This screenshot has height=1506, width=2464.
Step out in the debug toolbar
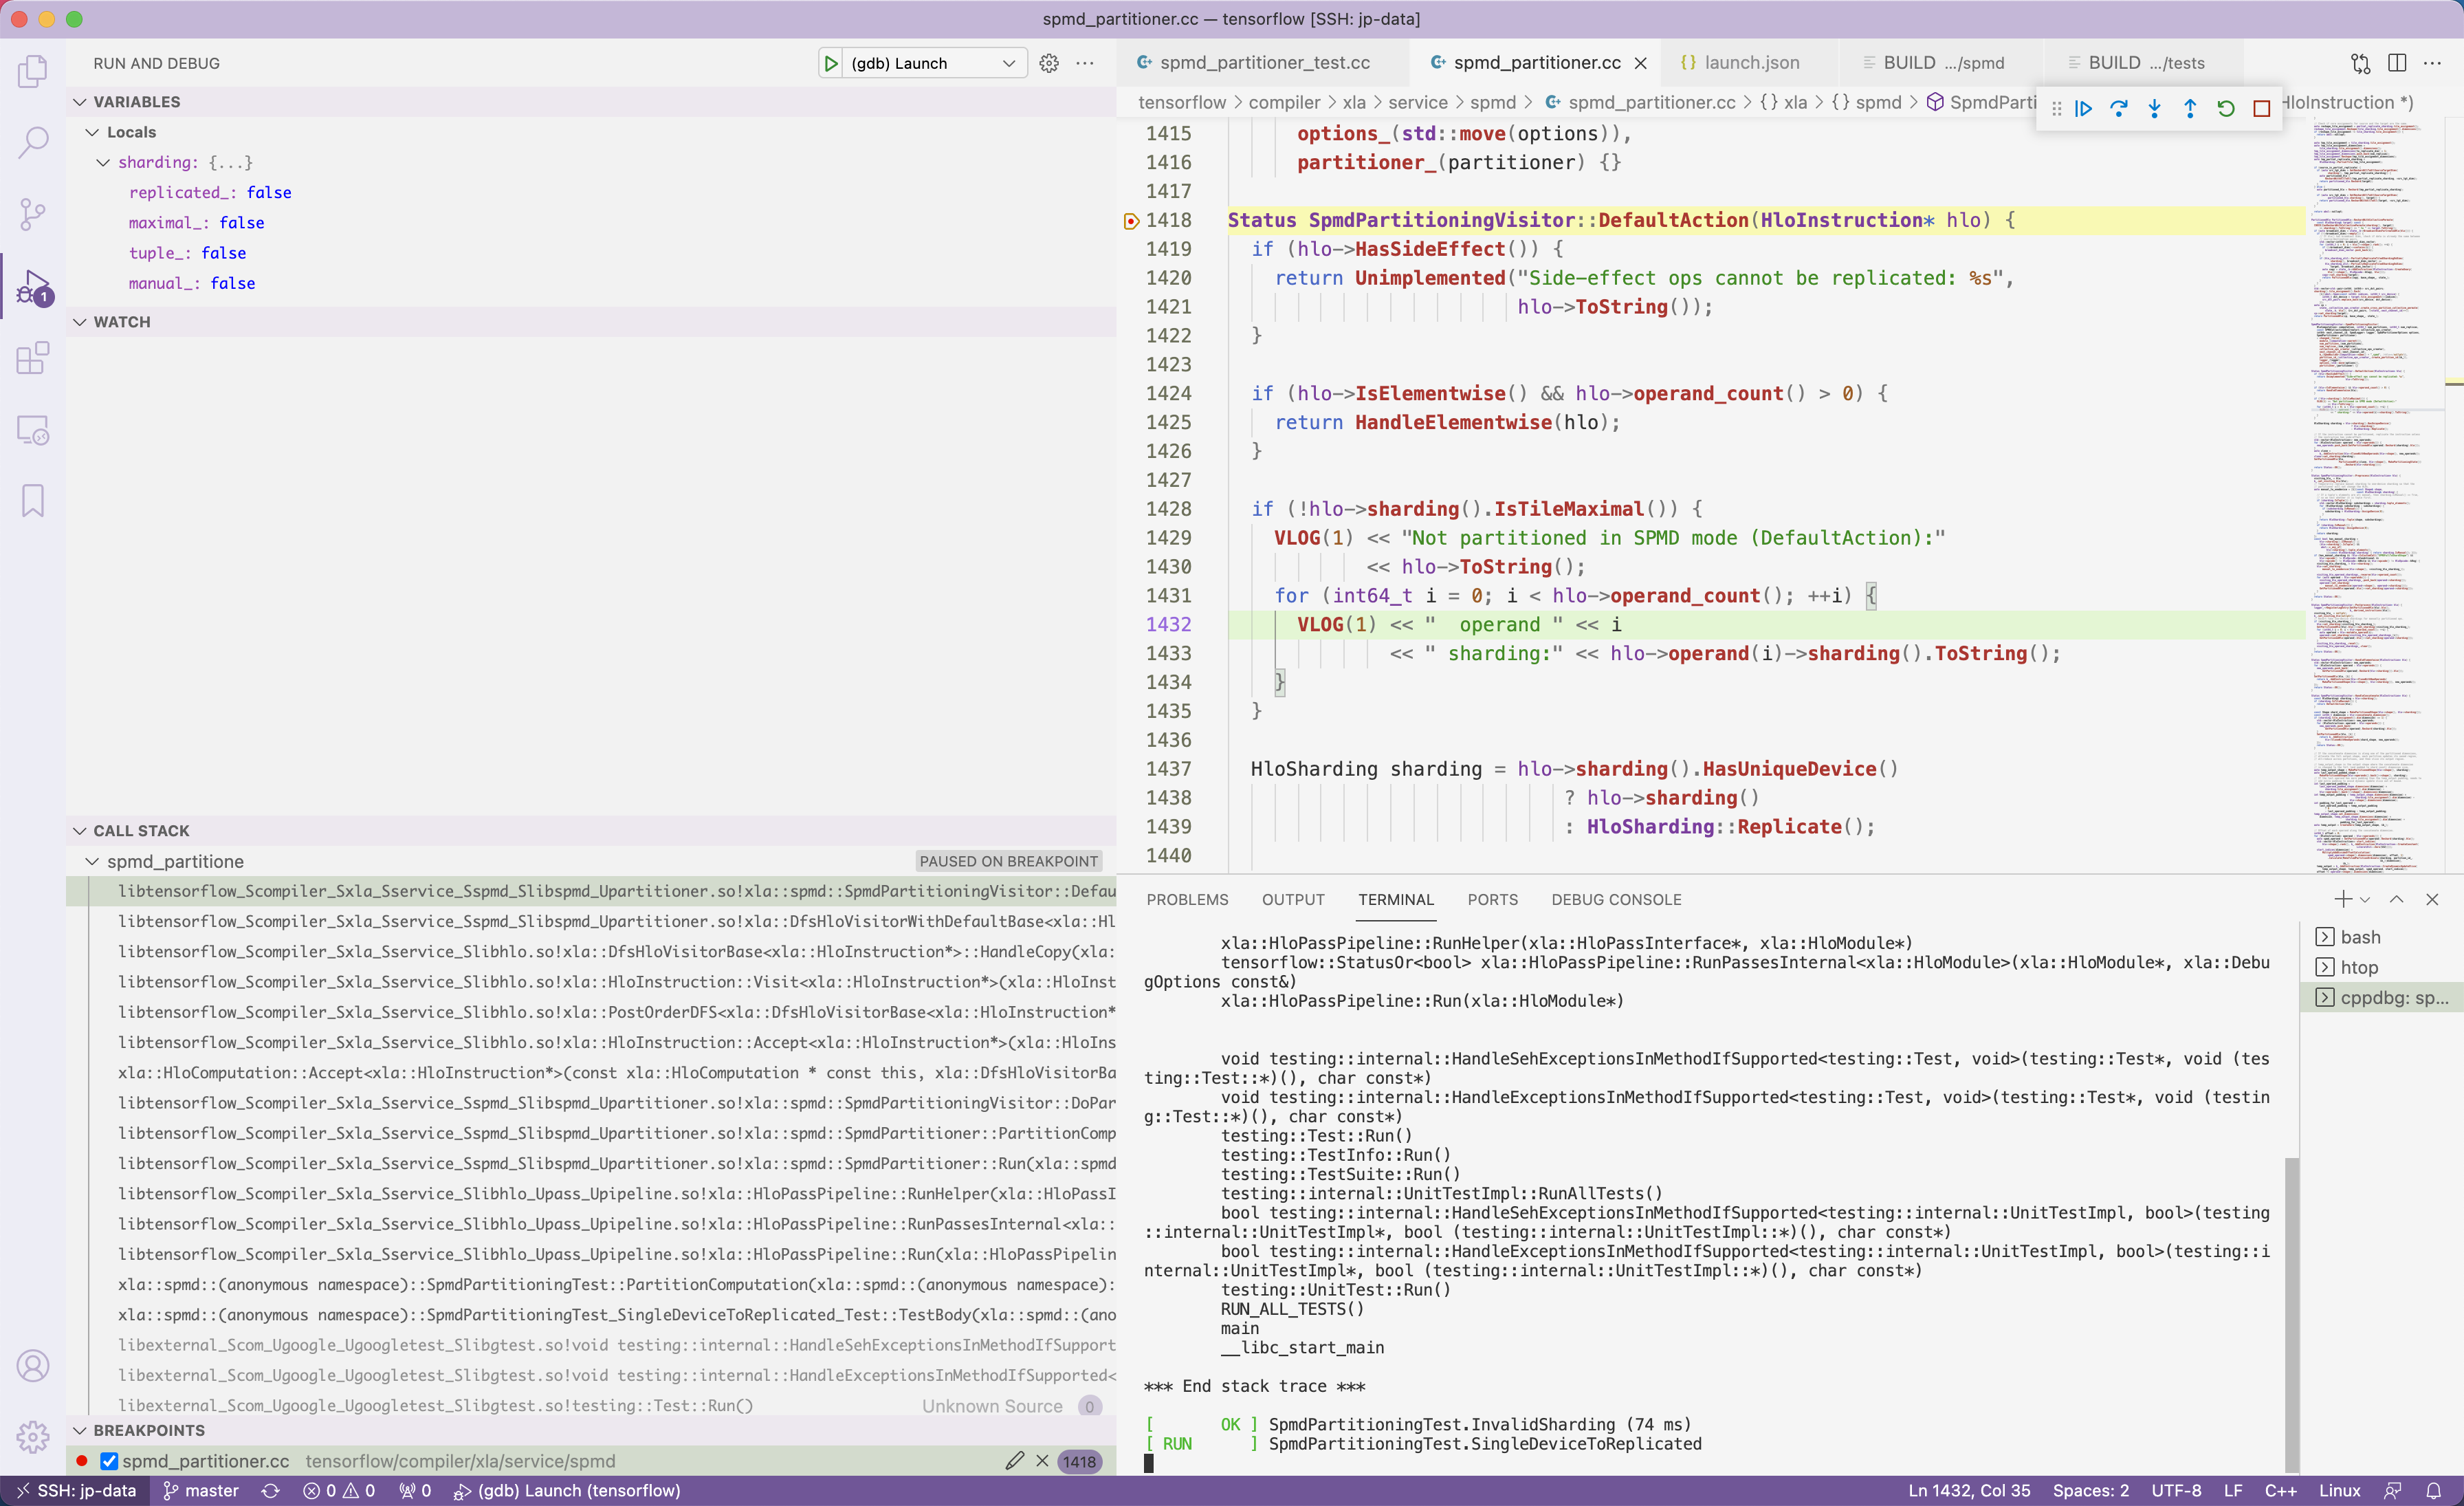(2190, 108)
